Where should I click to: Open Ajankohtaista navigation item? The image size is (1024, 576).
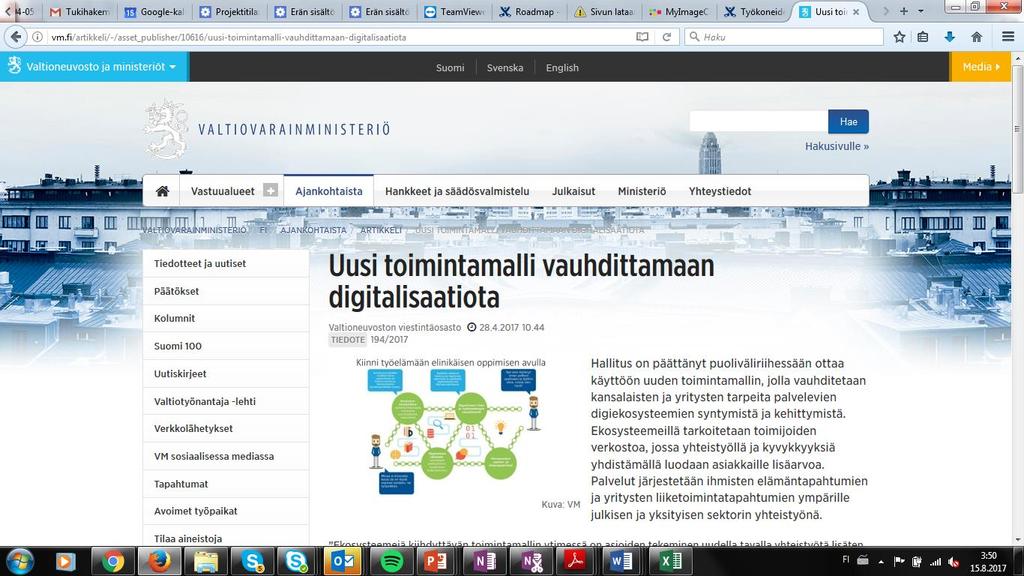[x=328, y=191]
